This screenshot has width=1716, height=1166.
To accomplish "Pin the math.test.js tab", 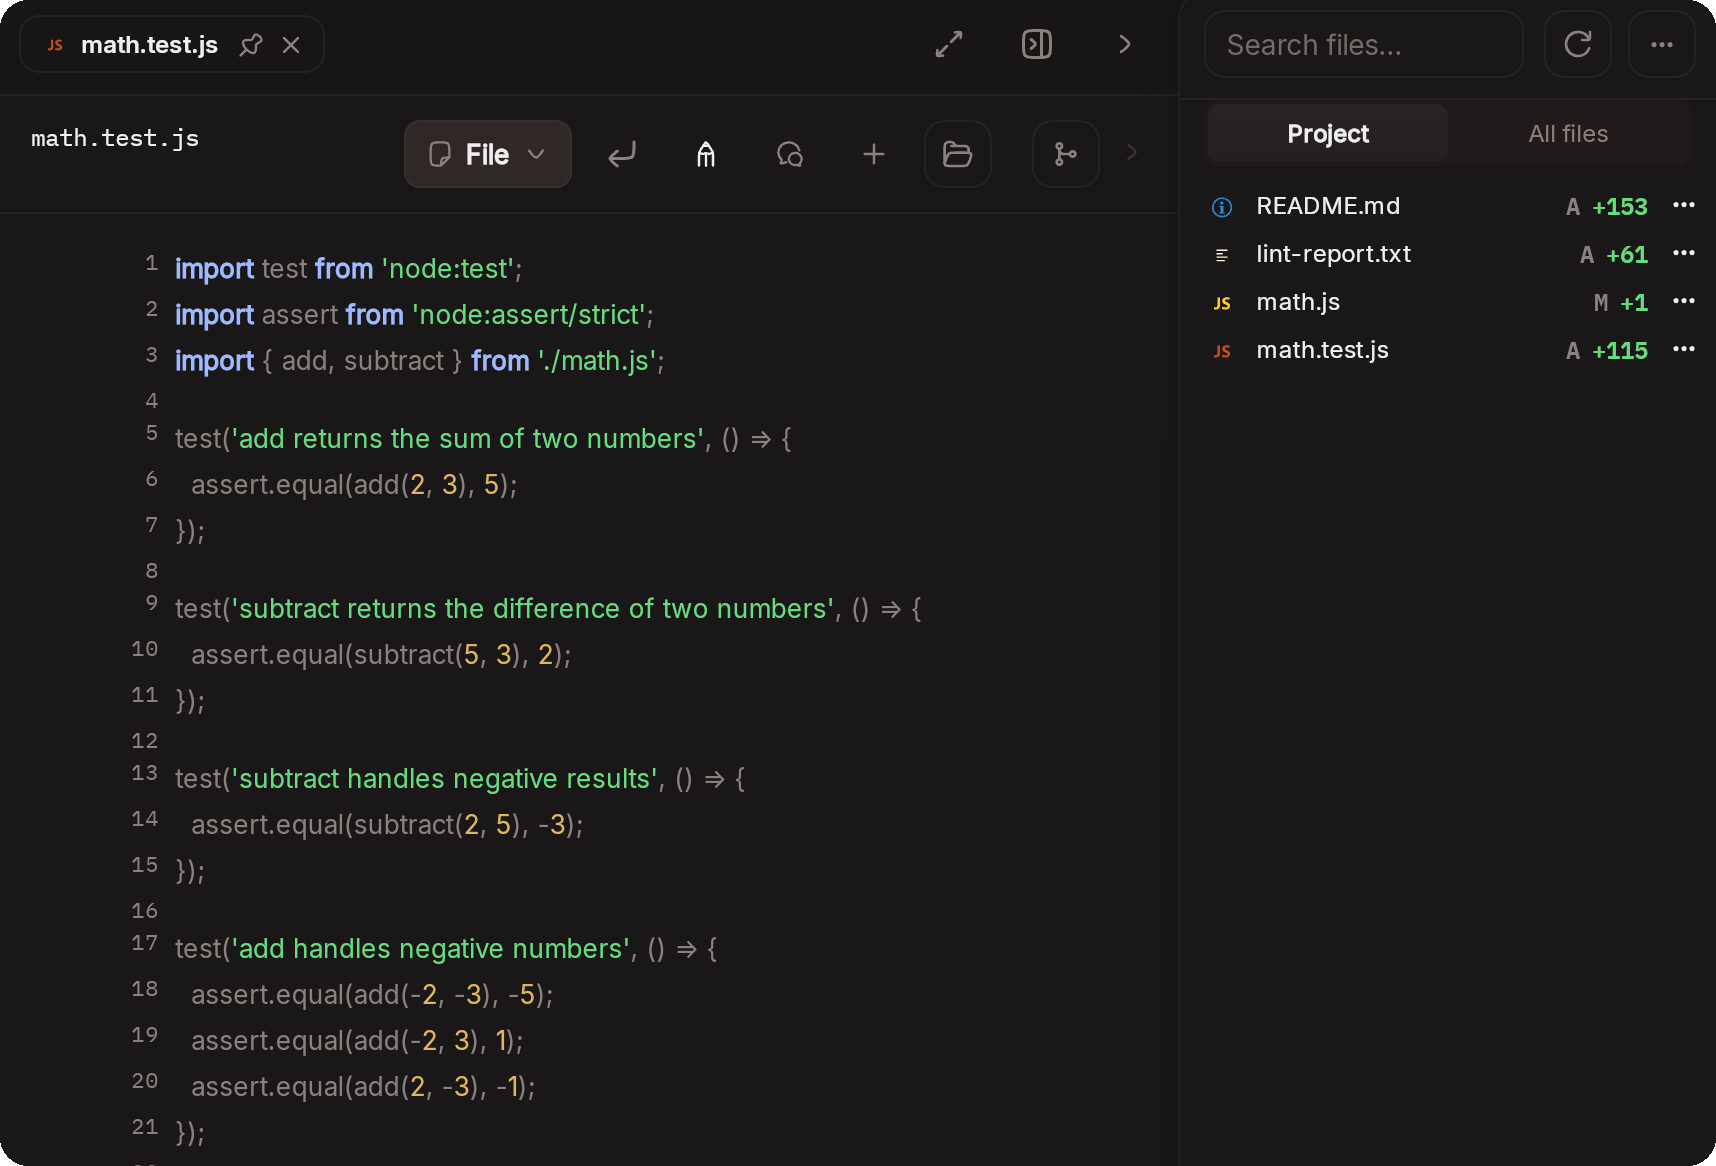I will (251, 45).
